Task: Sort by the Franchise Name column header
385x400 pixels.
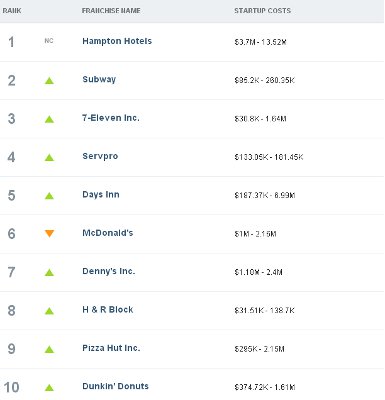Action: [111, 11]
